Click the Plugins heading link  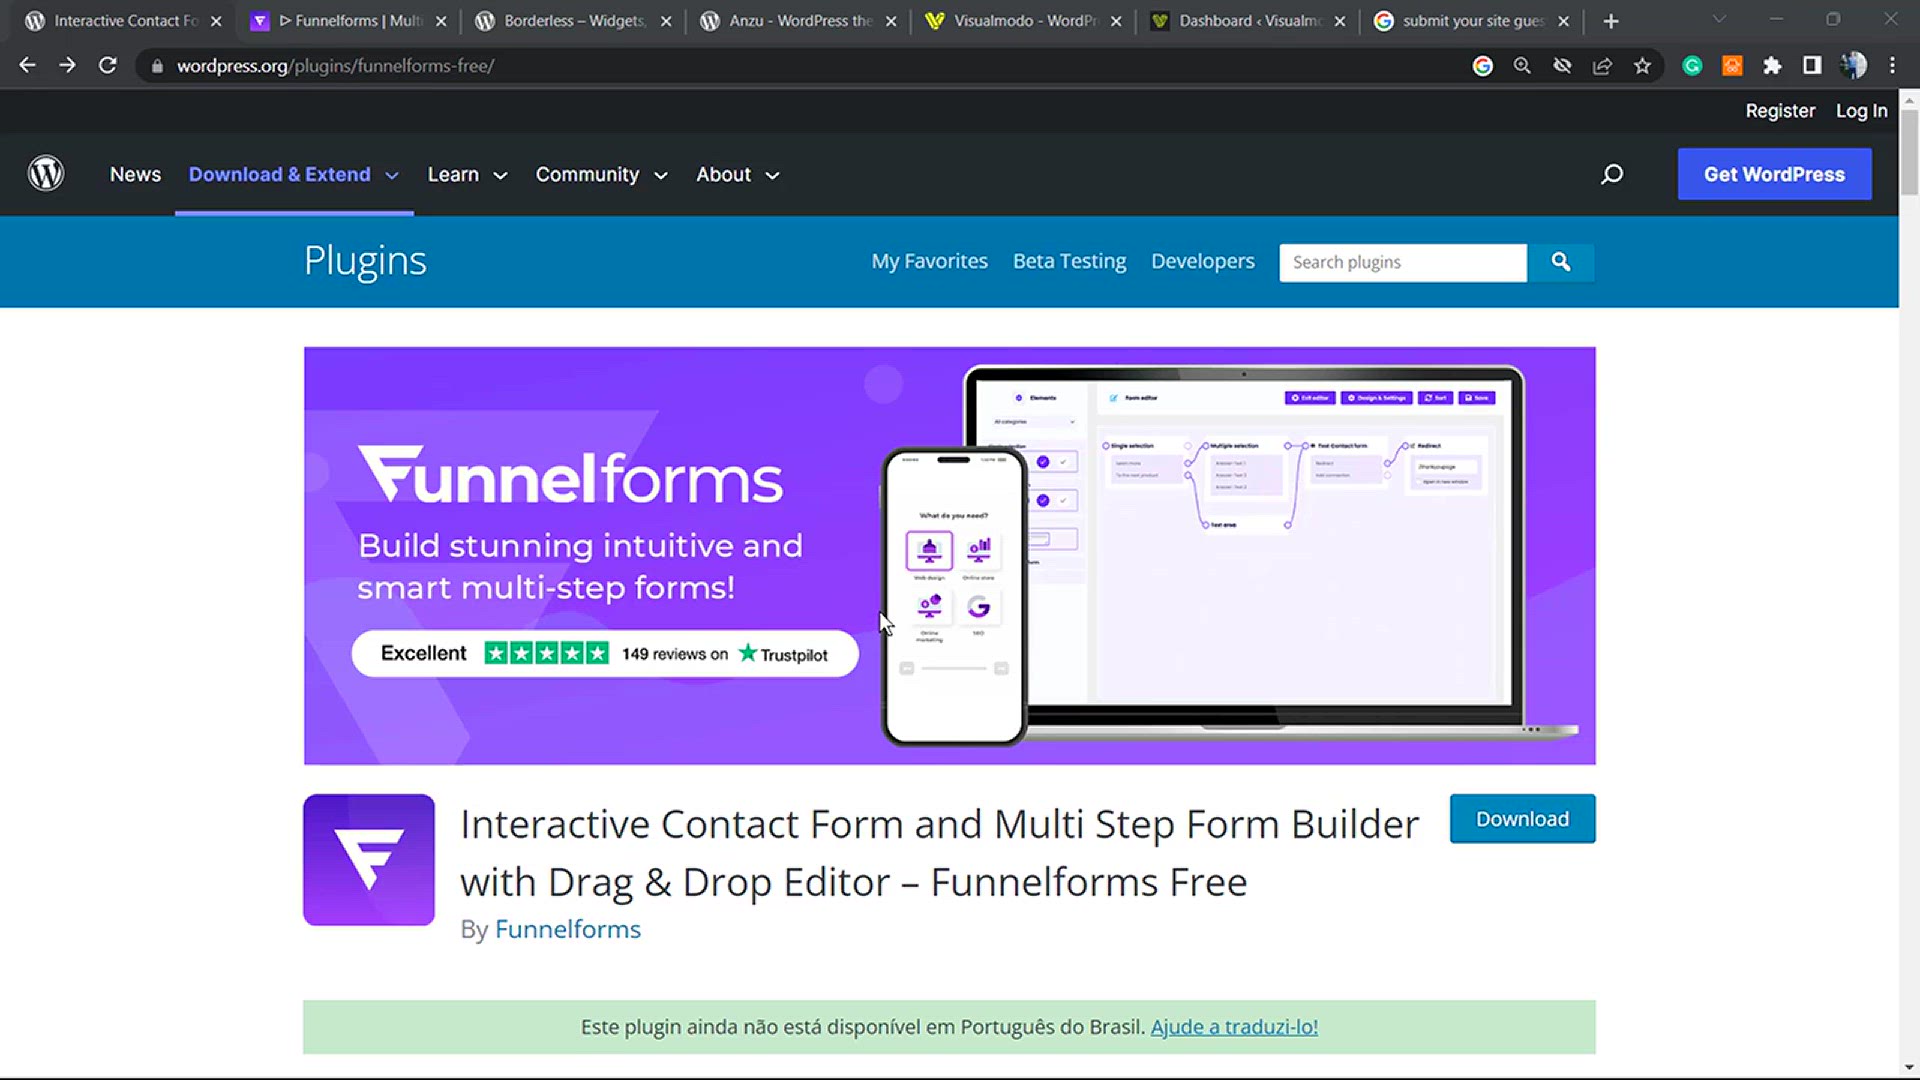(365, 261)
